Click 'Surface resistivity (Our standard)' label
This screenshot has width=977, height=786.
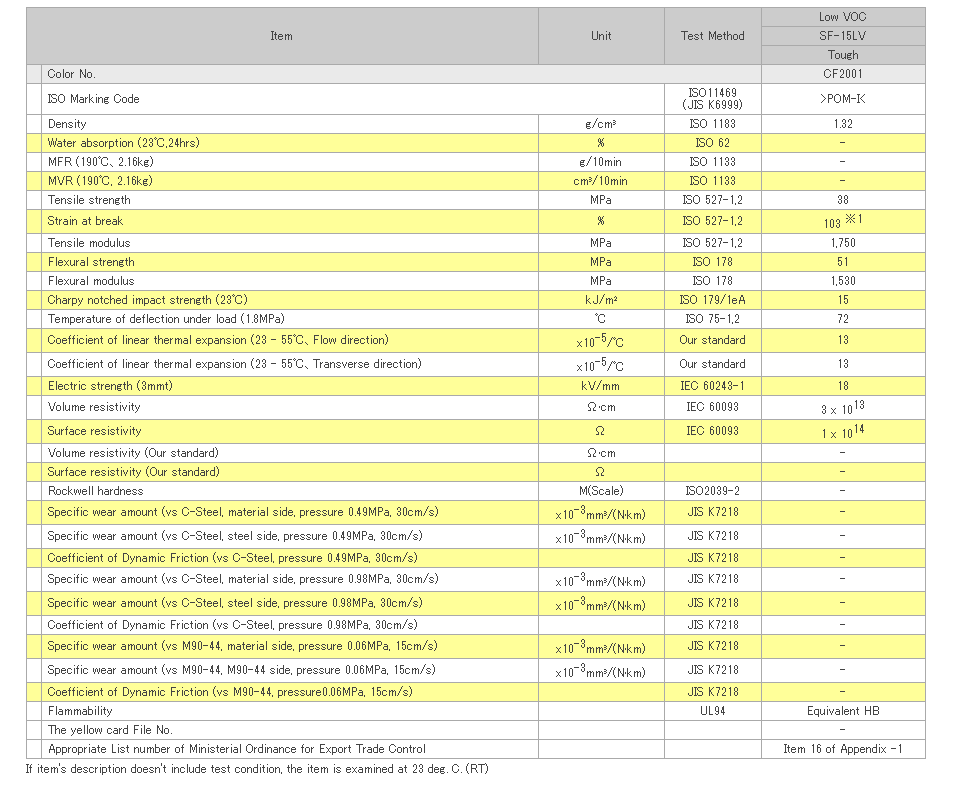point(133,472)
